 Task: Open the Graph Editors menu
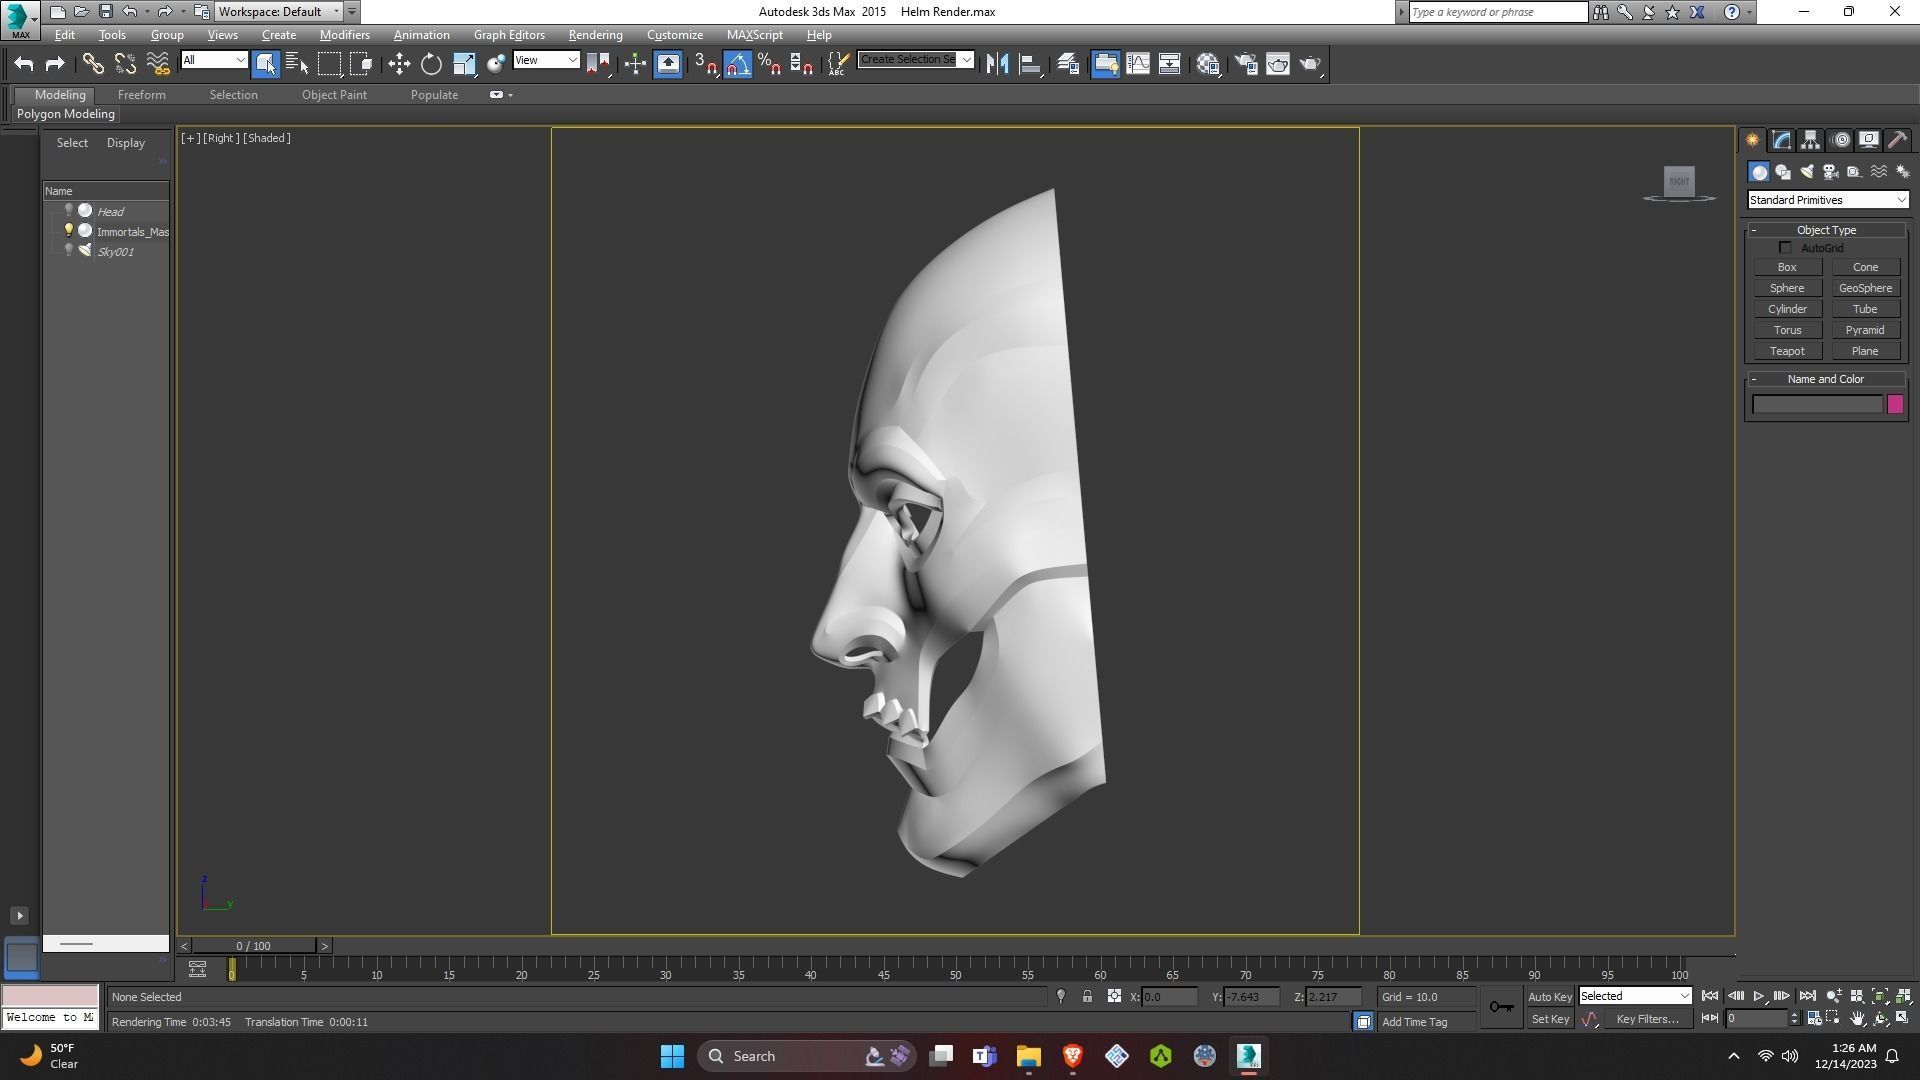tap(509, 35)
